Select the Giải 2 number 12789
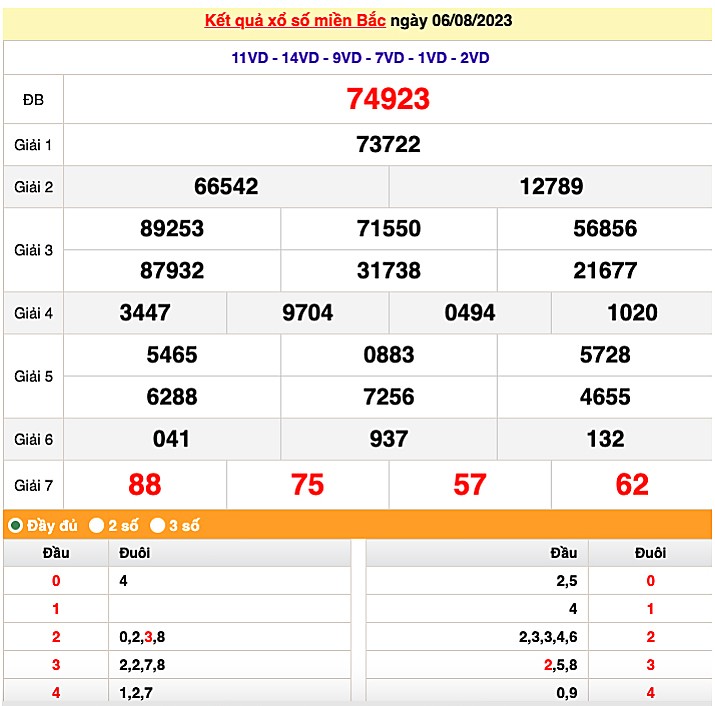The height and width of the screenshot is (706, 715). (551, 187)
